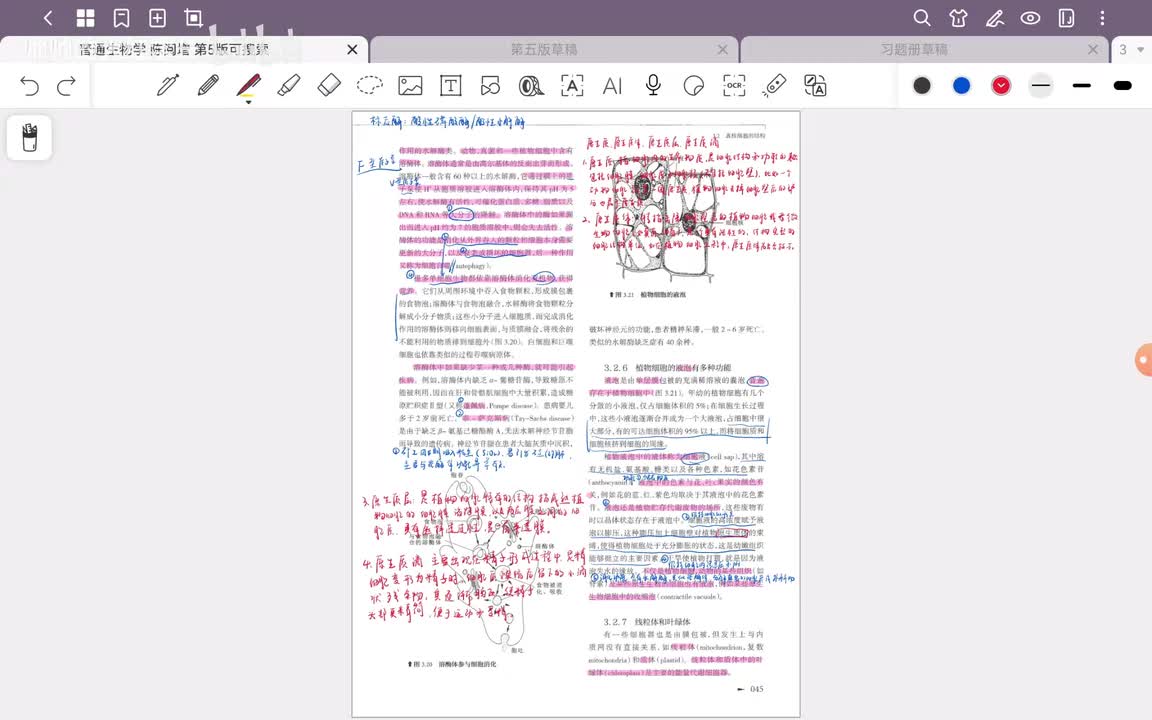
Task: Open the shirt theme icon
Action: (x=958, y=18)
